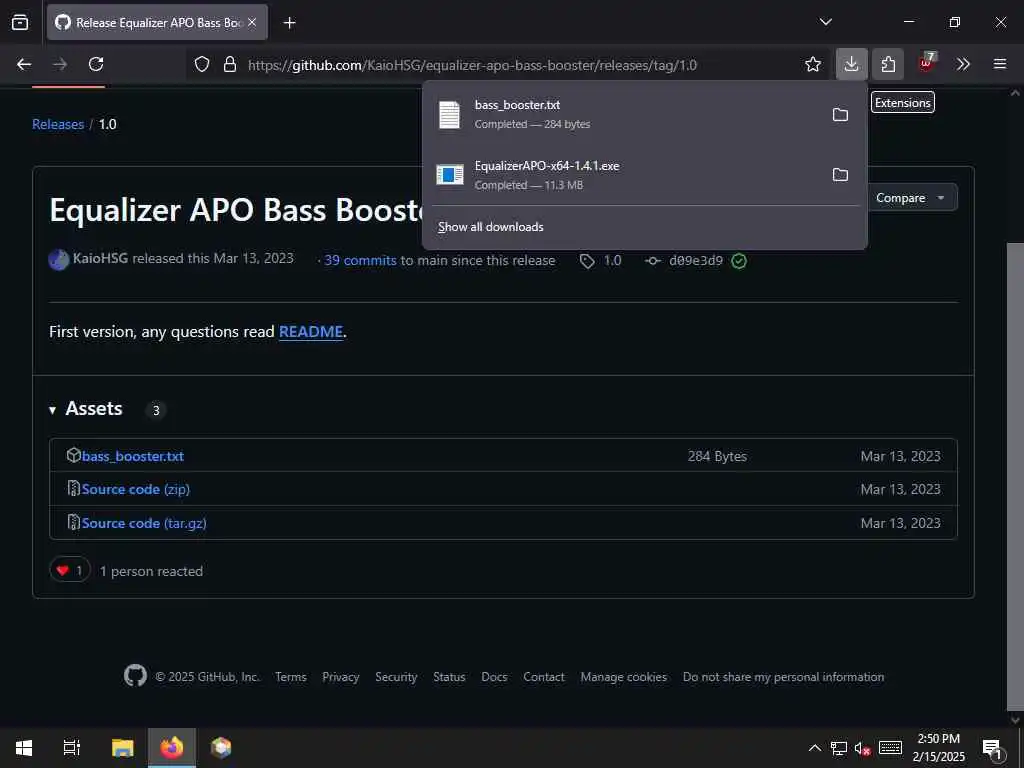Open the network tray icon

(839, 748)
